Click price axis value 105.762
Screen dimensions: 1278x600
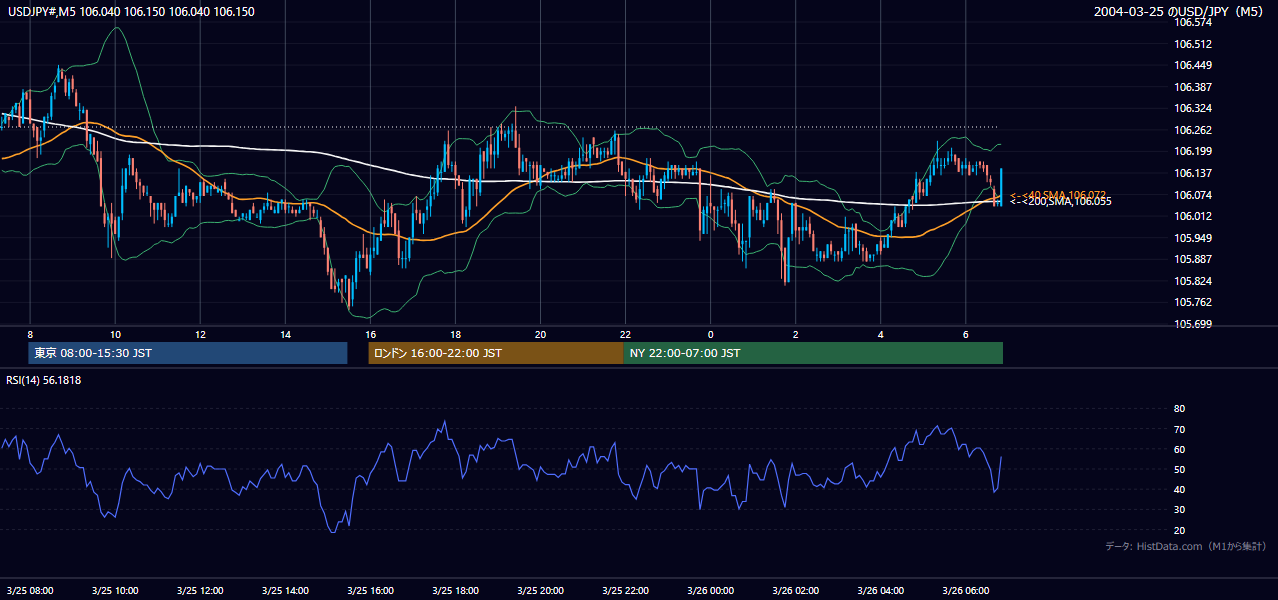1194,302
